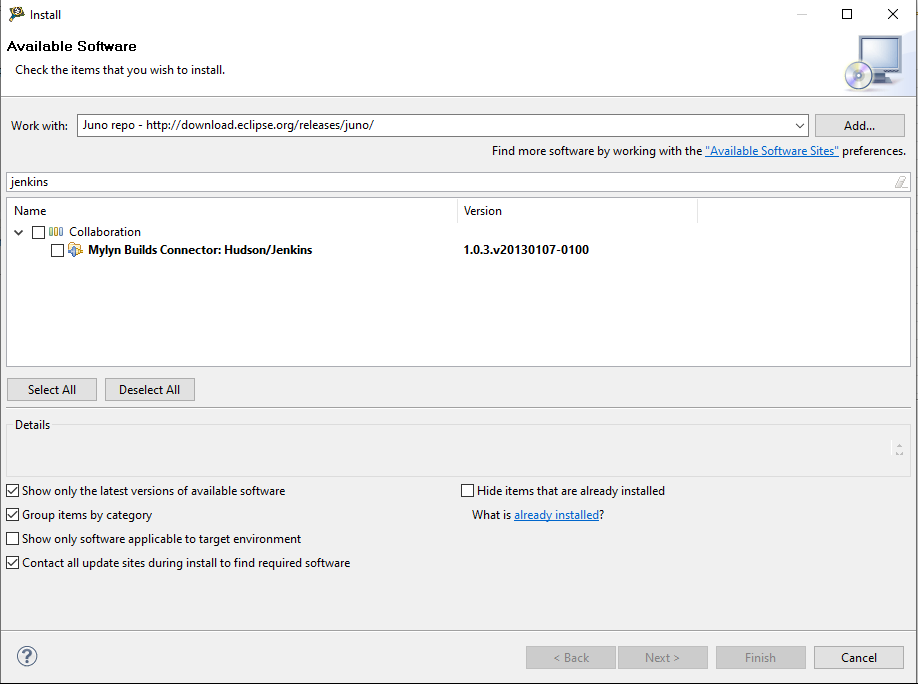Open help with the question mark icon
Viewport: 918px width, 684px height.
[x=27, y=656]
